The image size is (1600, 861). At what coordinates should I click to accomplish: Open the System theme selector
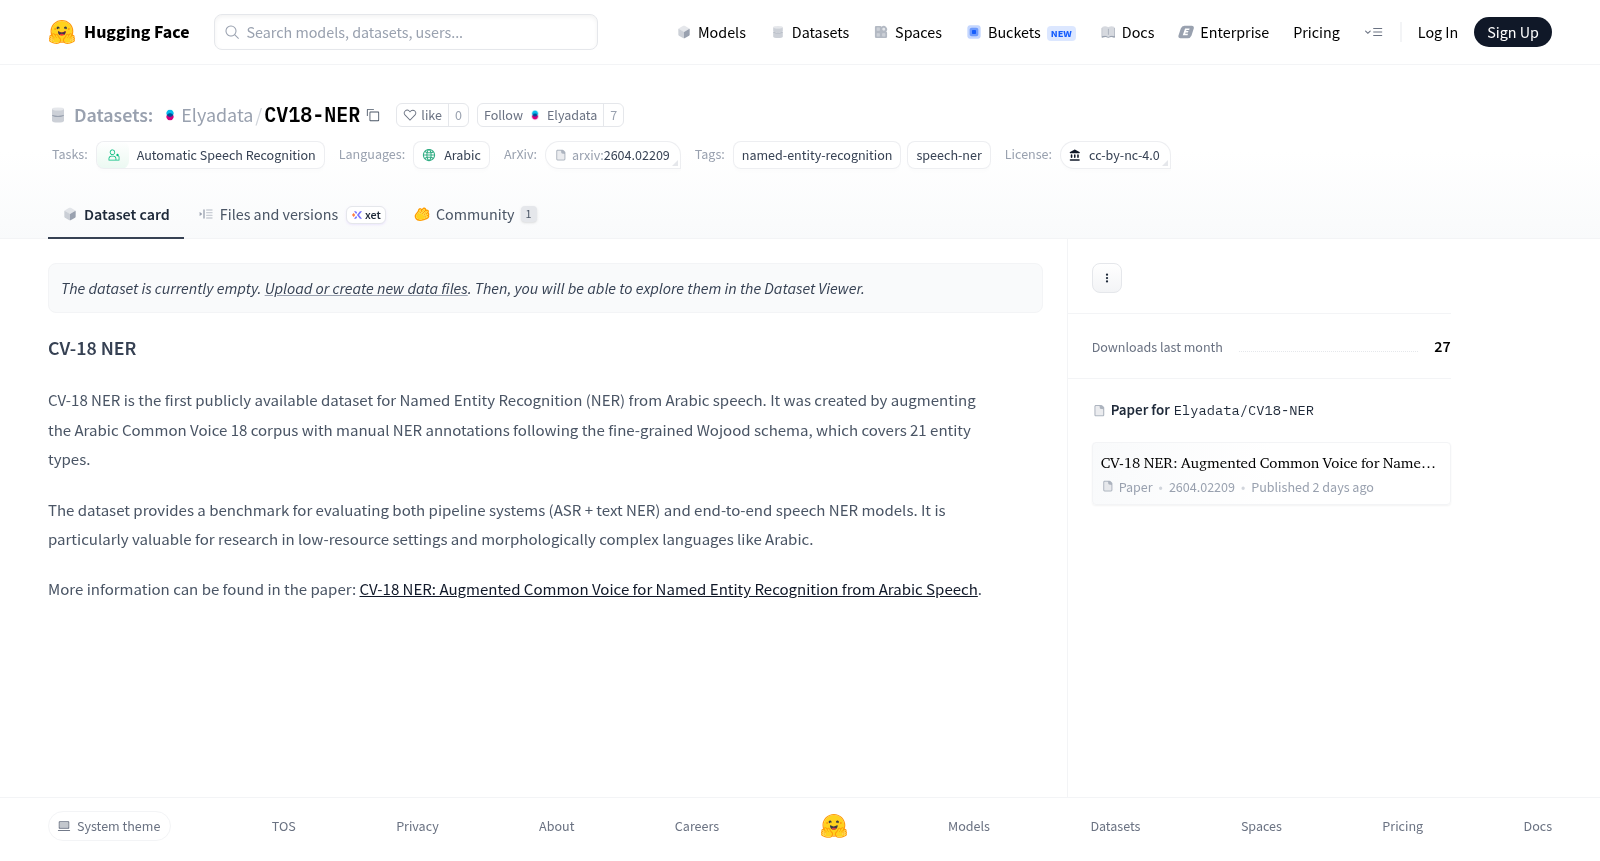pyautogui.click(x=109, y=826)
